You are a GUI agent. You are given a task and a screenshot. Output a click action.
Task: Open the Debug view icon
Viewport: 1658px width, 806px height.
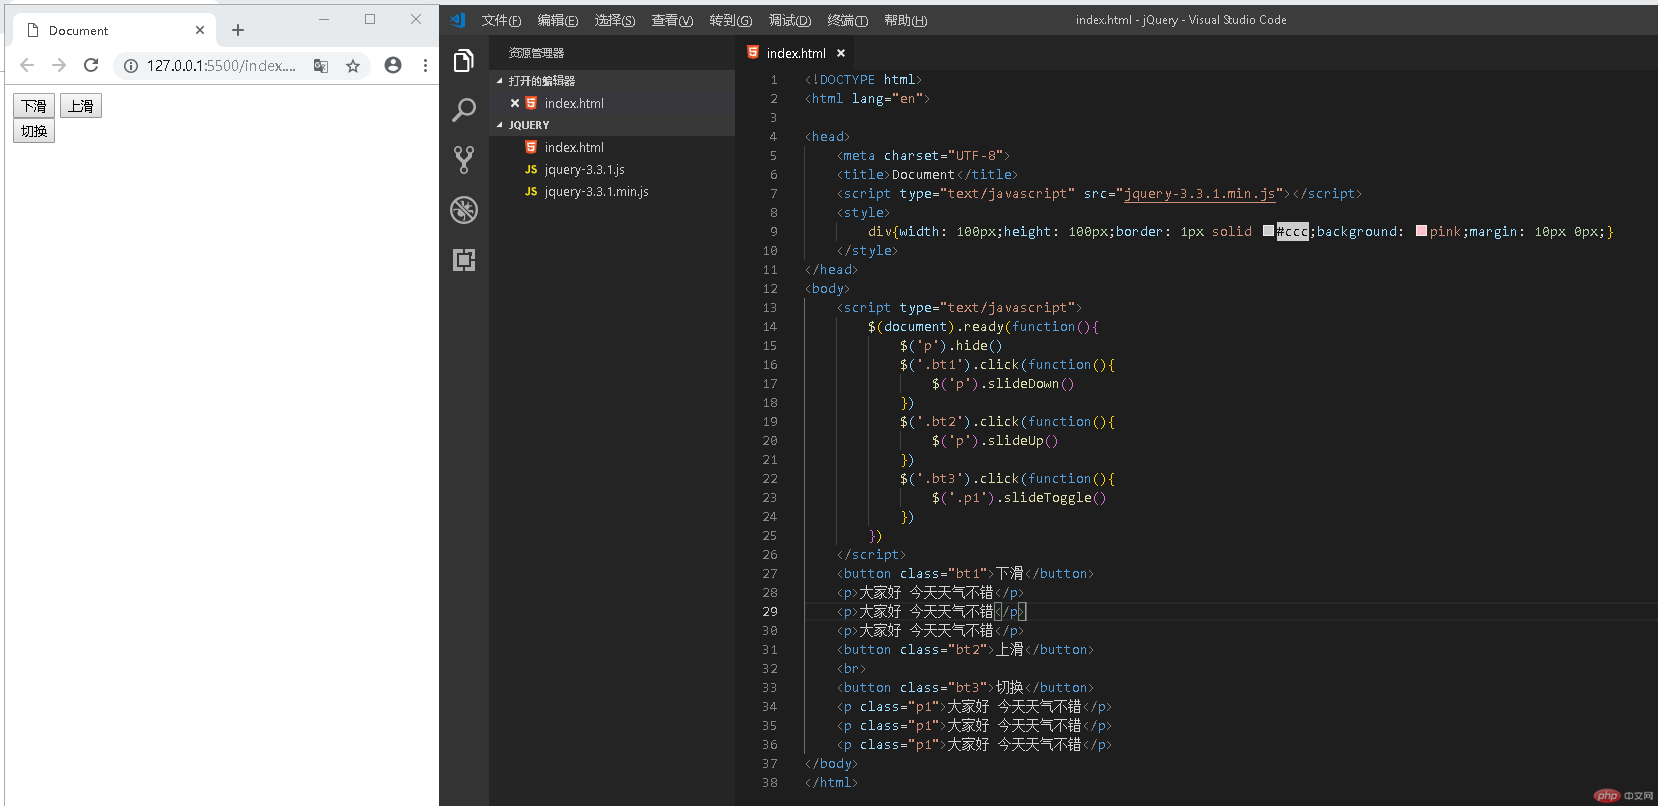(463, 210)
